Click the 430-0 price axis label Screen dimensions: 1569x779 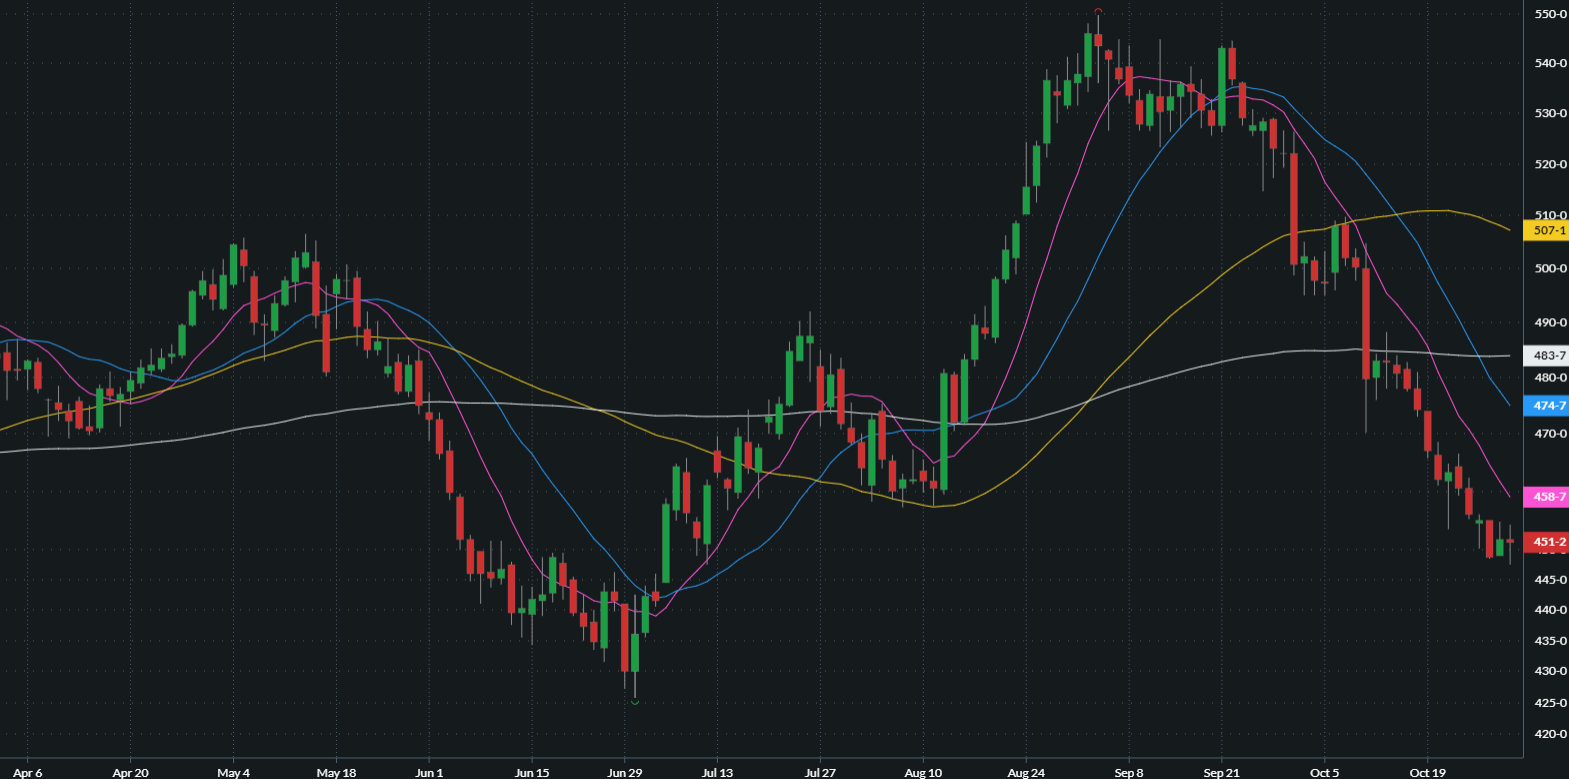[1550, 671]
